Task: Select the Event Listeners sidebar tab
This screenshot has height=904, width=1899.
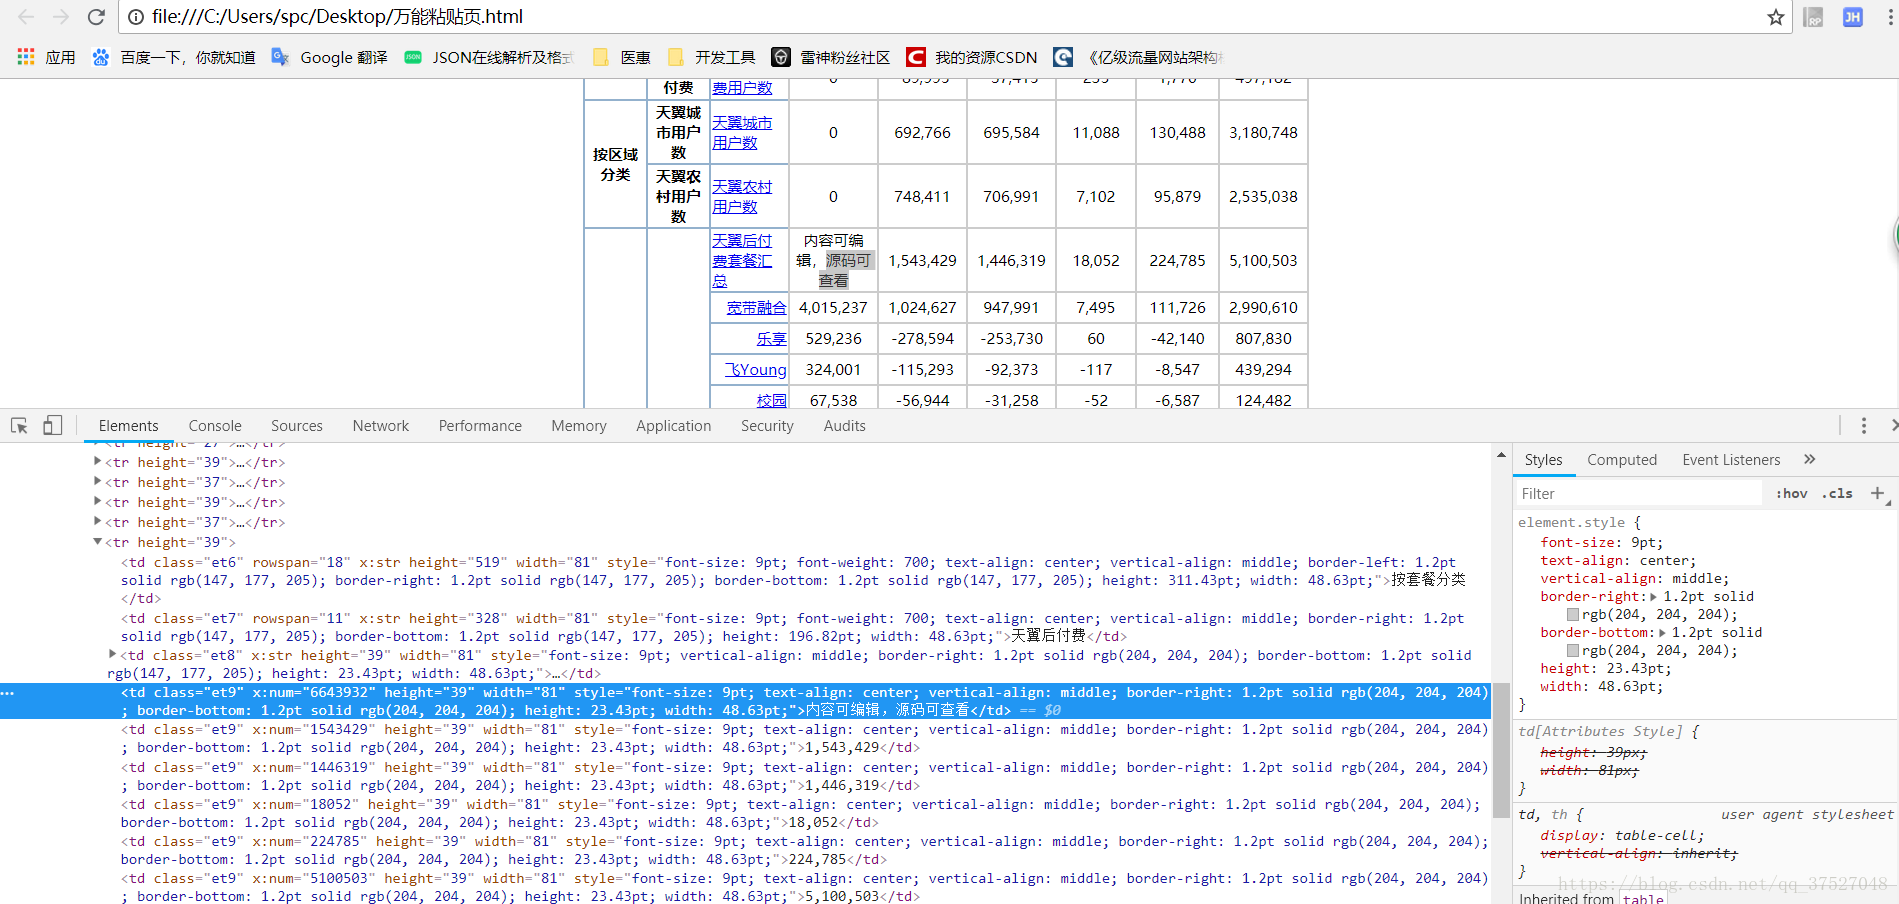Action: tap(1731, 460)
